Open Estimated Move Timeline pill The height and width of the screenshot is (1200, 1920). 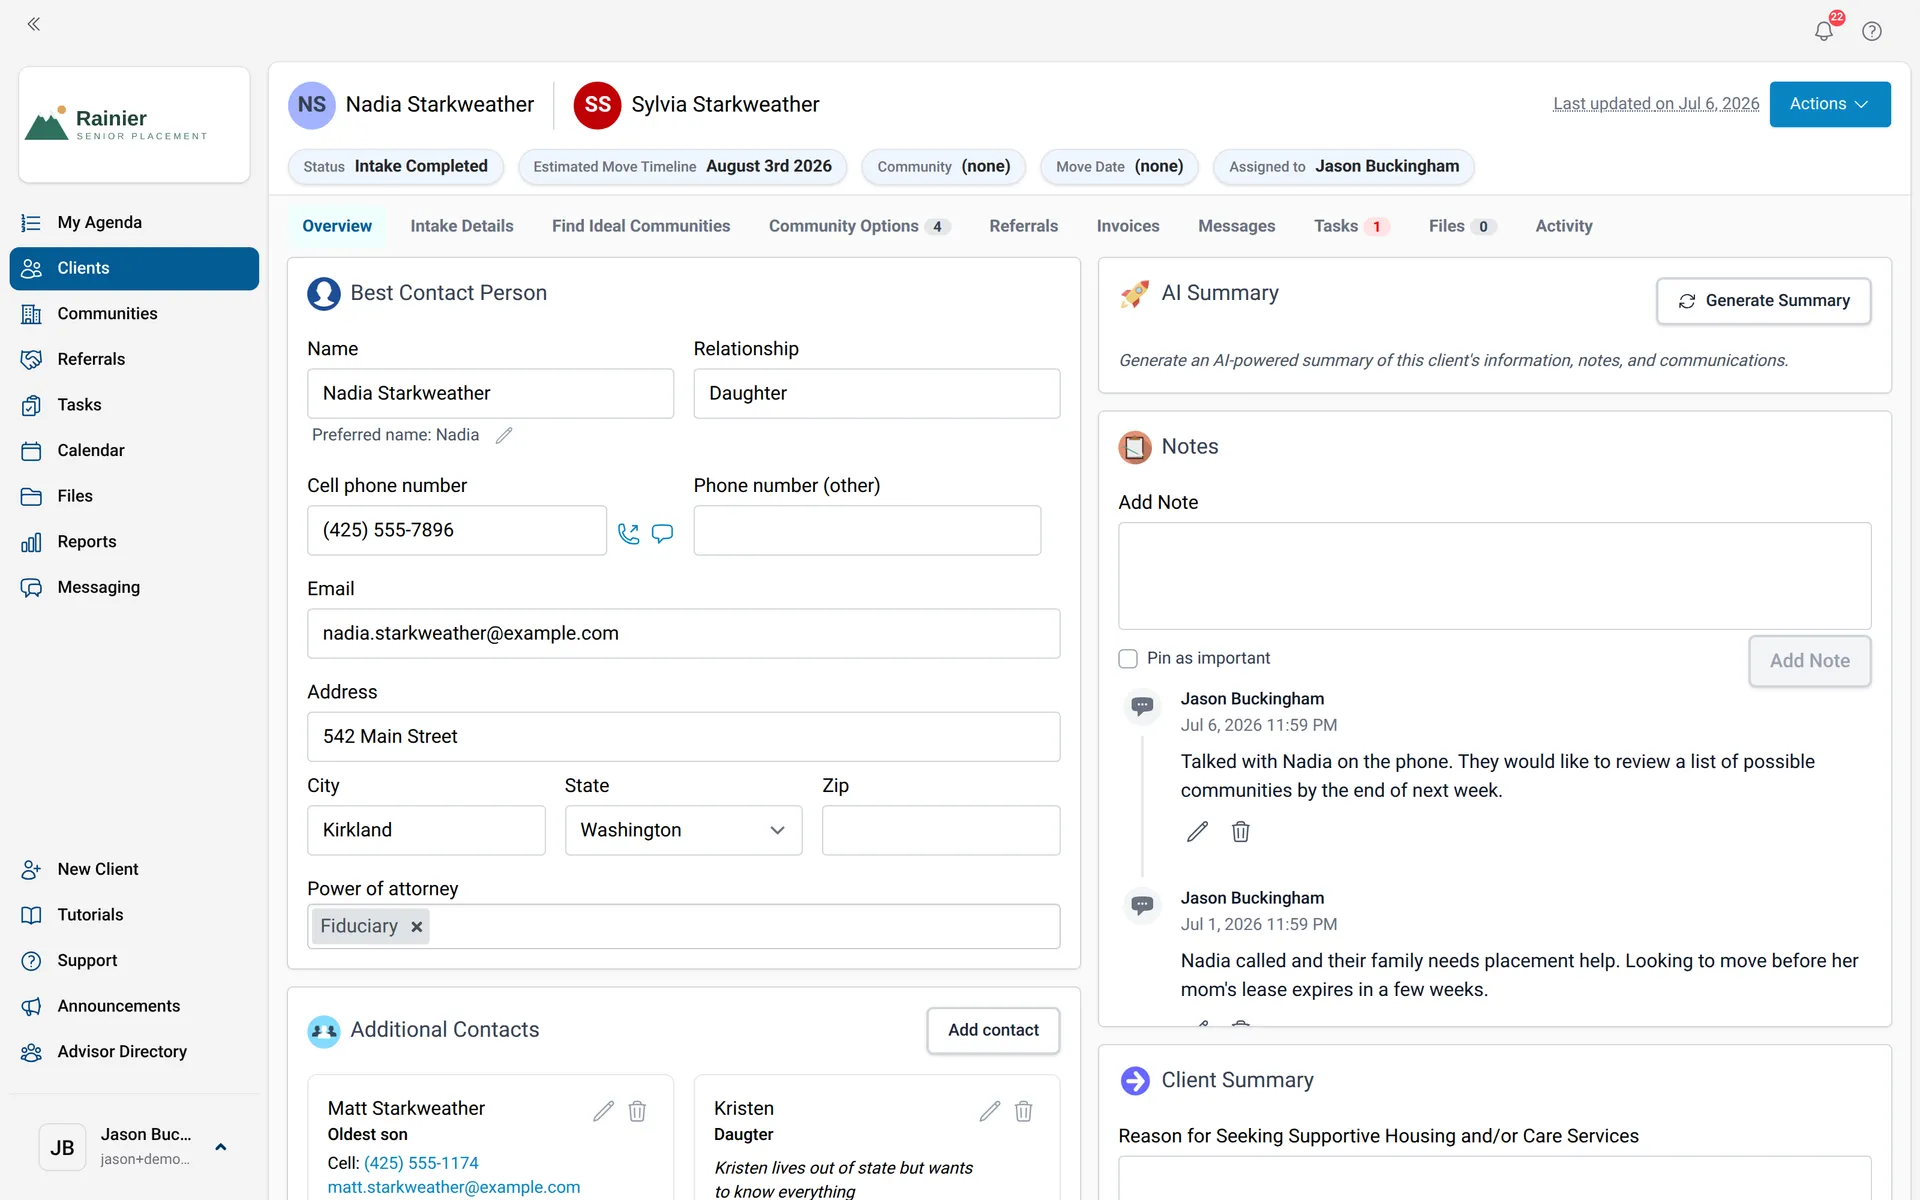tap(682, 166)
